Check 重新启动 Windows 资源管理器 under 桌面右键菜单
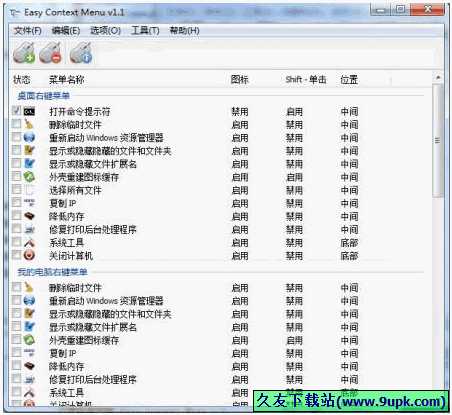 click(16, 137)
